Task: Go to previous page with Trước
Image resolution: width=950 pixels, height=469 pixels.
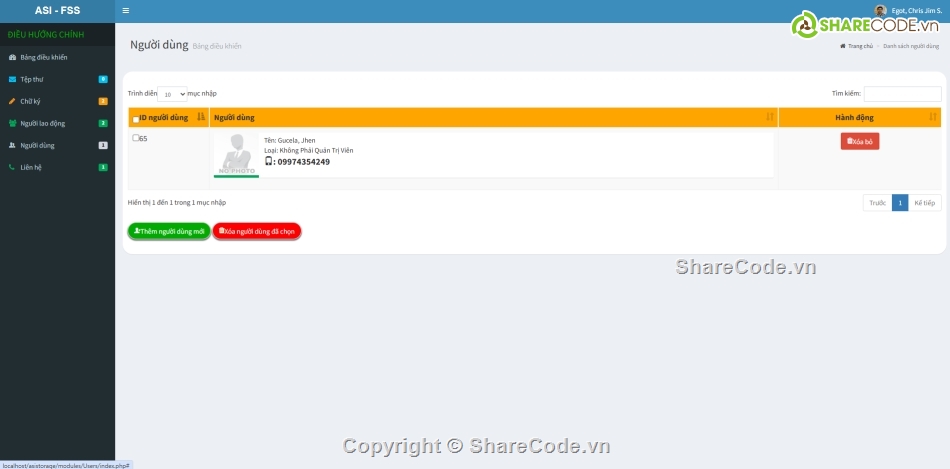Action: pyautogui.click(x=877, y=203)
